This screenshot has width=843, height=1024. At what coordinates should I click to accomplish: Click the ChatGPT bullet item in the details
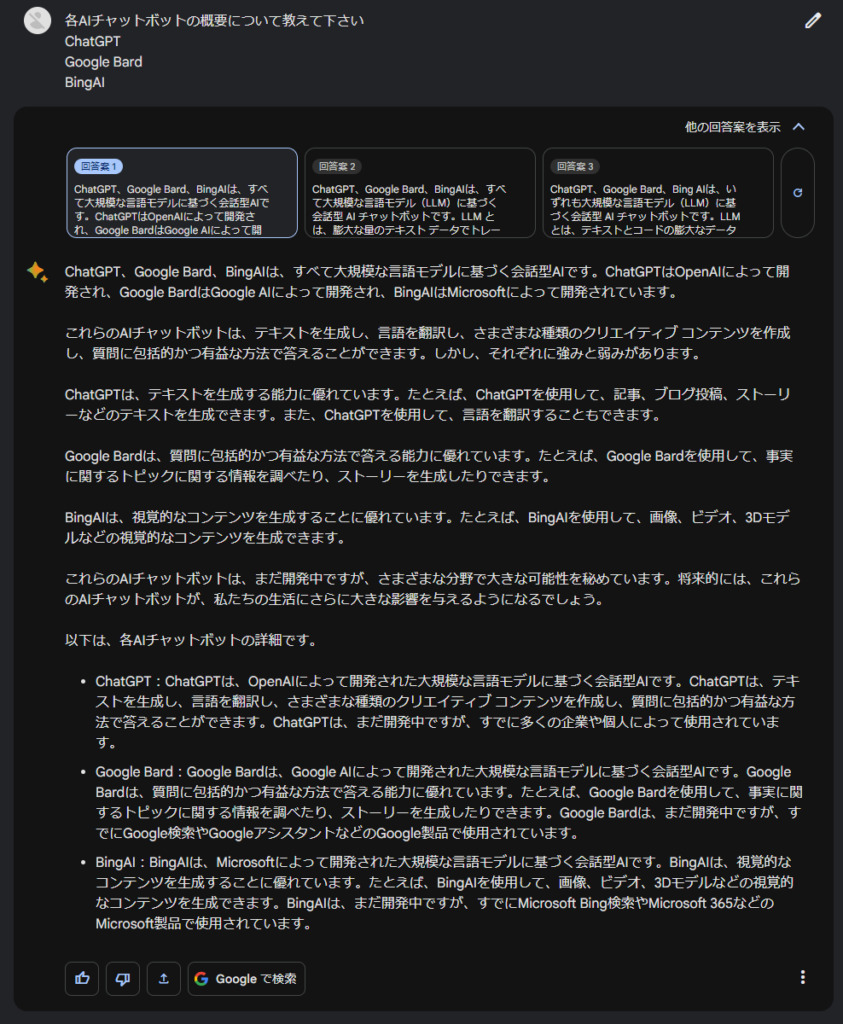coord(447,711)
